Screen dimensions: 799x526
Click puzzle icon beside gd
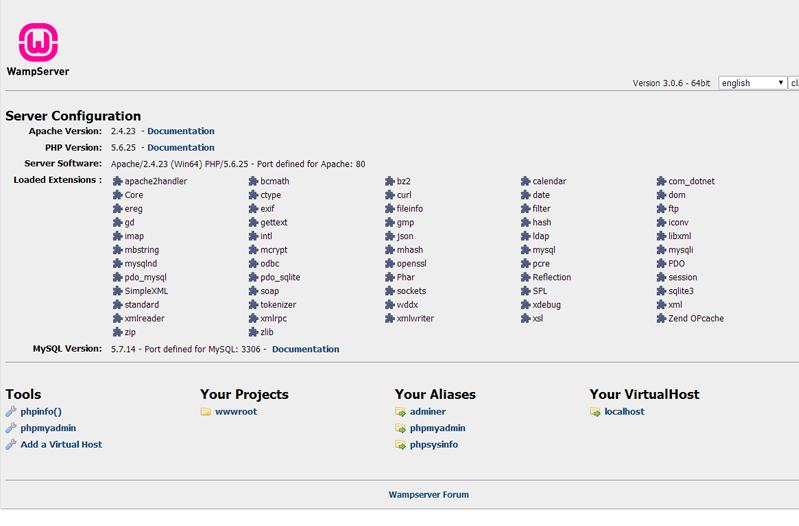[x=117, y=222]
